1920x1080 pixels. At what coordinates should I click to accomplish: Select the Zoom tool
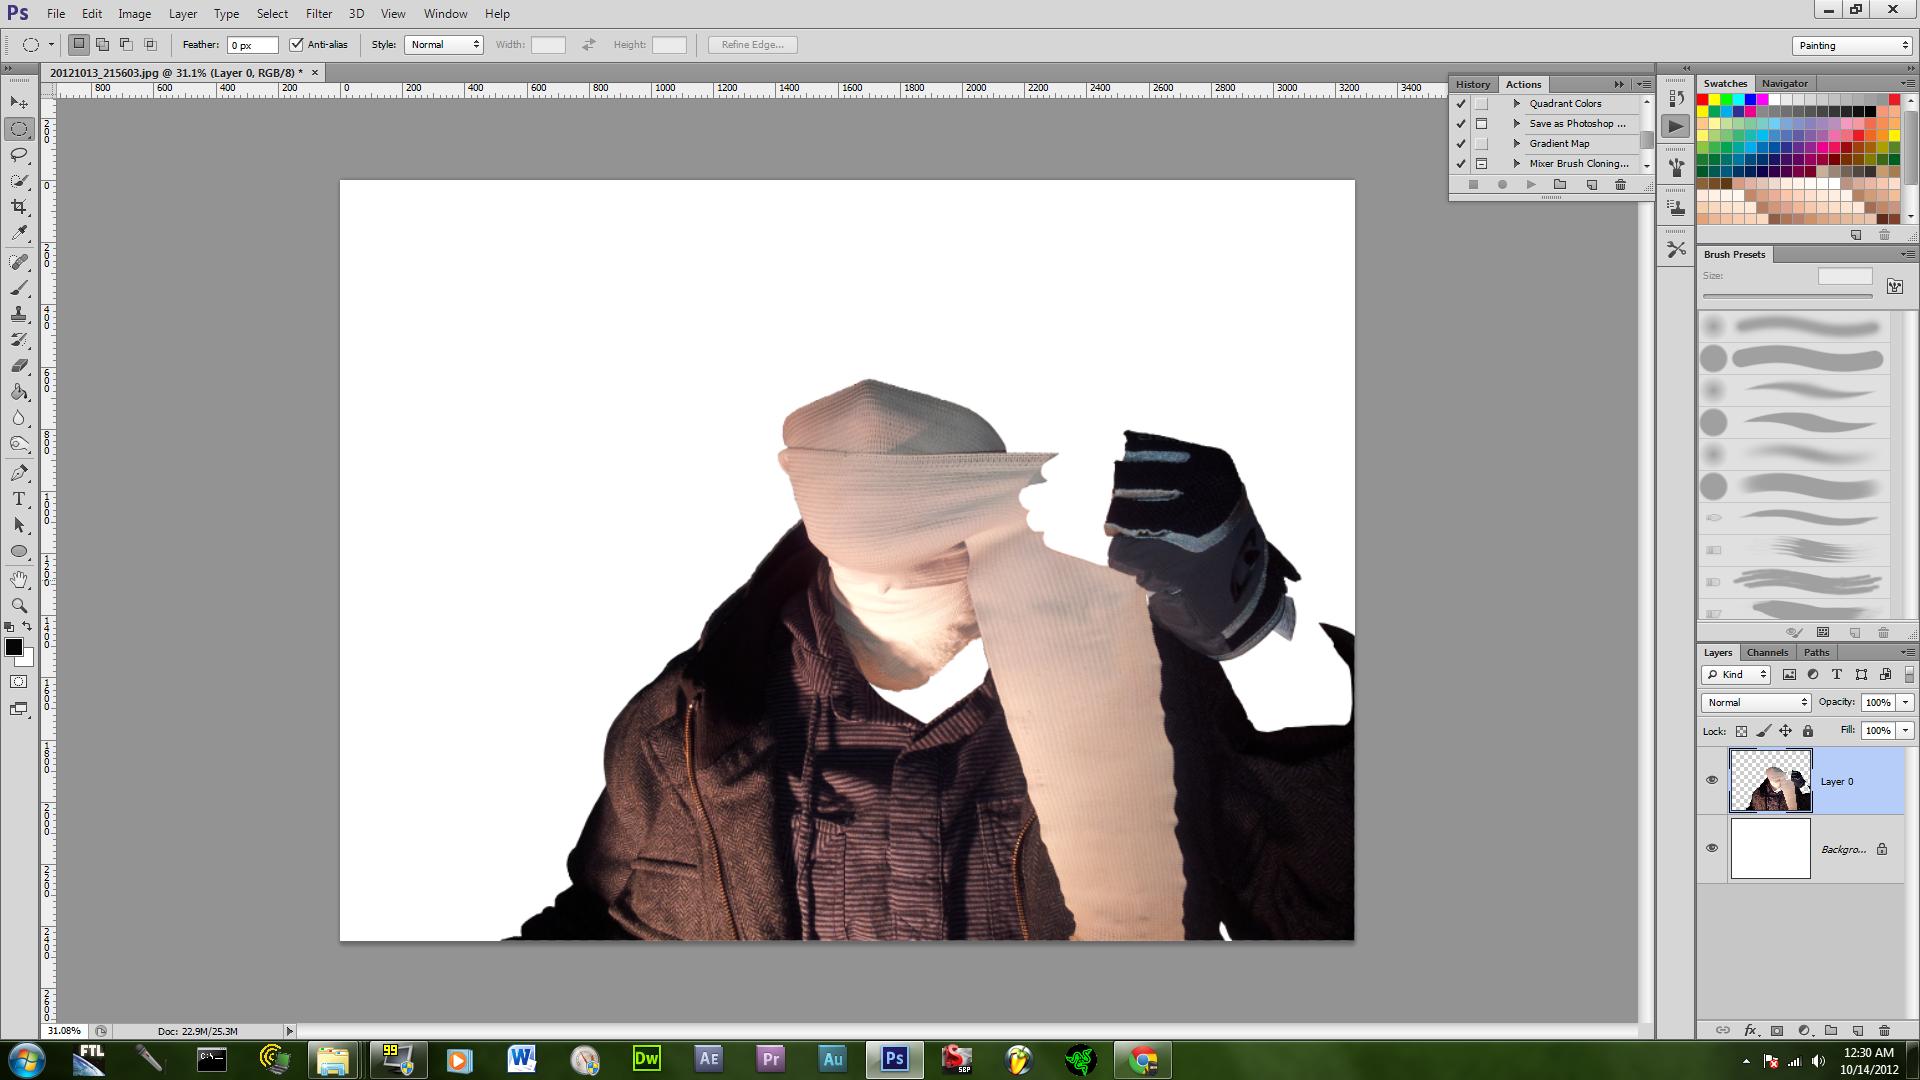coord(19,606)
